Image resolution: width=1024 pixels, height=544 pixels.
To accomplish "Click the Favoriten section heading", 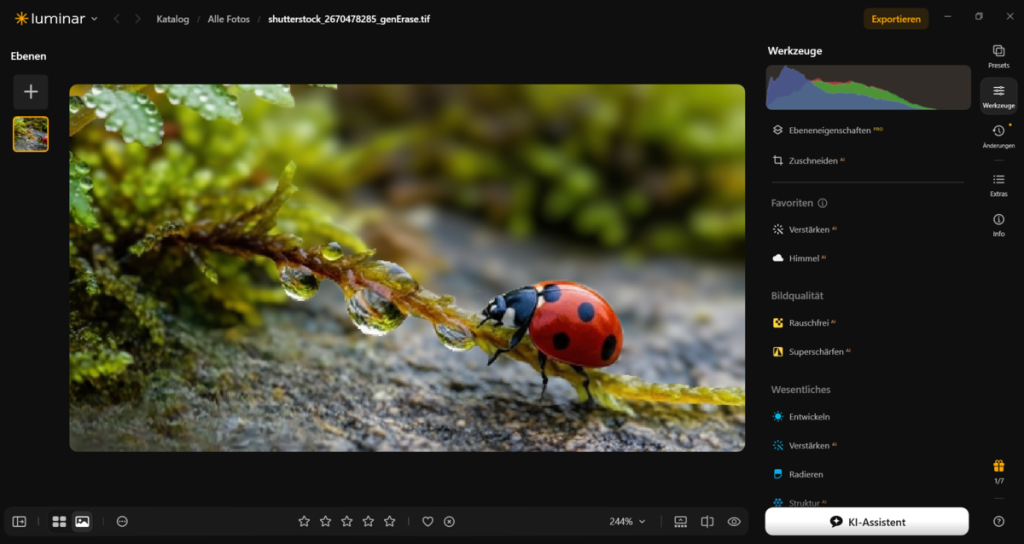I will pyautogui.click(x=792, y=203).
